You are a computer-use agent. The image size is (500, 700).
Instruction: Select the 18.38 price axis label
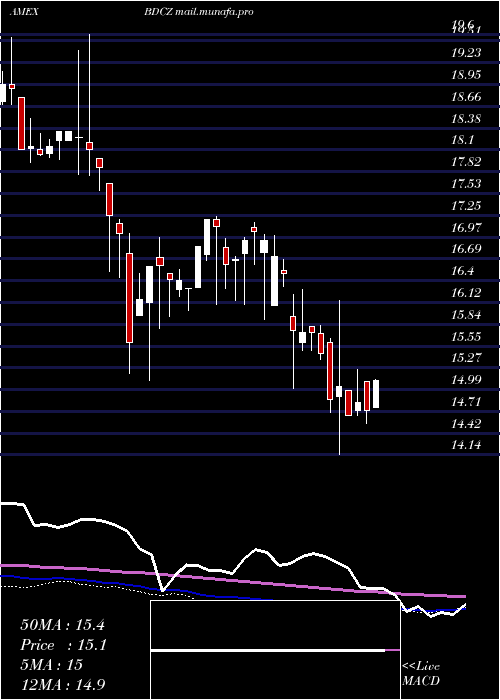tap(467, 118)
